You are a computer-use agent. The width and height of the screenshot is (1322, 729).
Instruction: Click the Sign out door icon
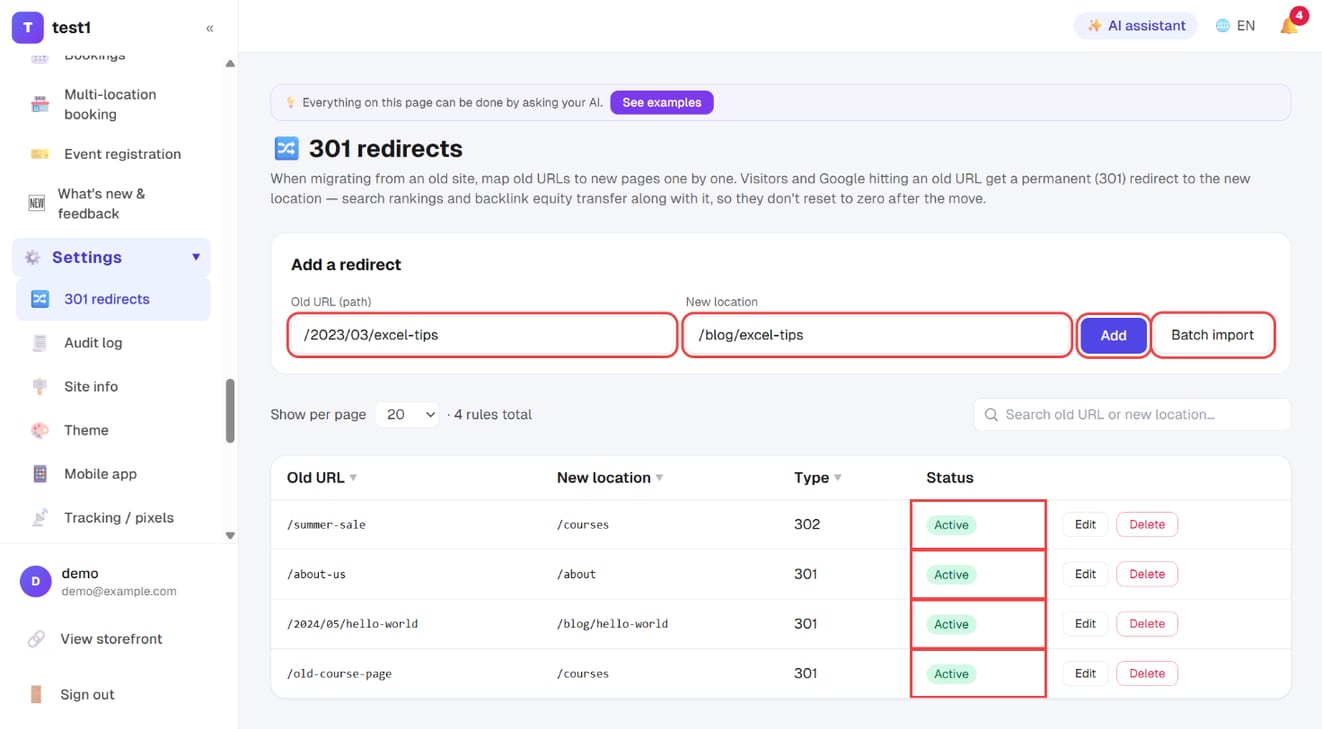tap(36, 694)
